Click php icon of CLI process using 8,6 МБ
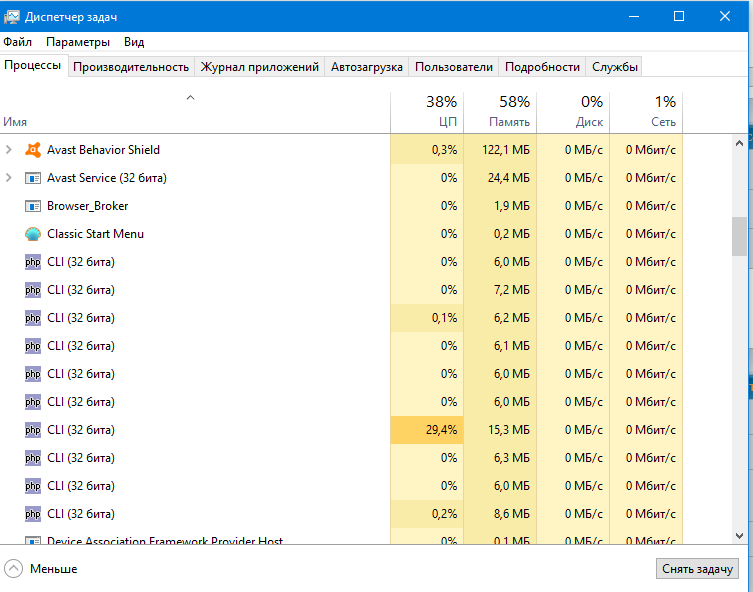The width and height of the screenshot is (753, 592). [x=33, y=514]
